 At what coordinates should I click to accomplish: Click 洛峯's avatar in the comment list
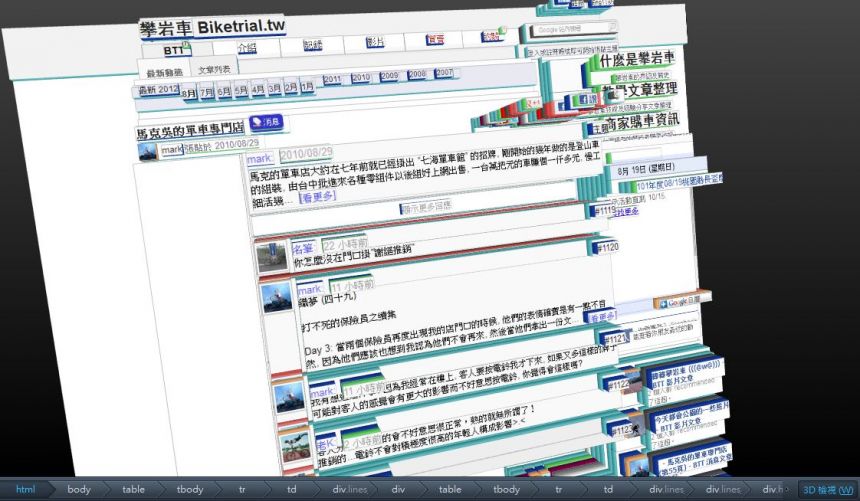tap(272, 257)
